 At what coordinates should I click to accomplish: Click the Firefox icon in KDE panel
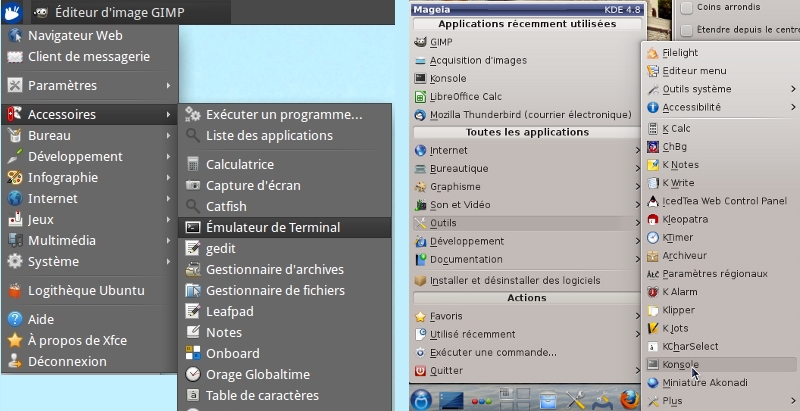630,399
